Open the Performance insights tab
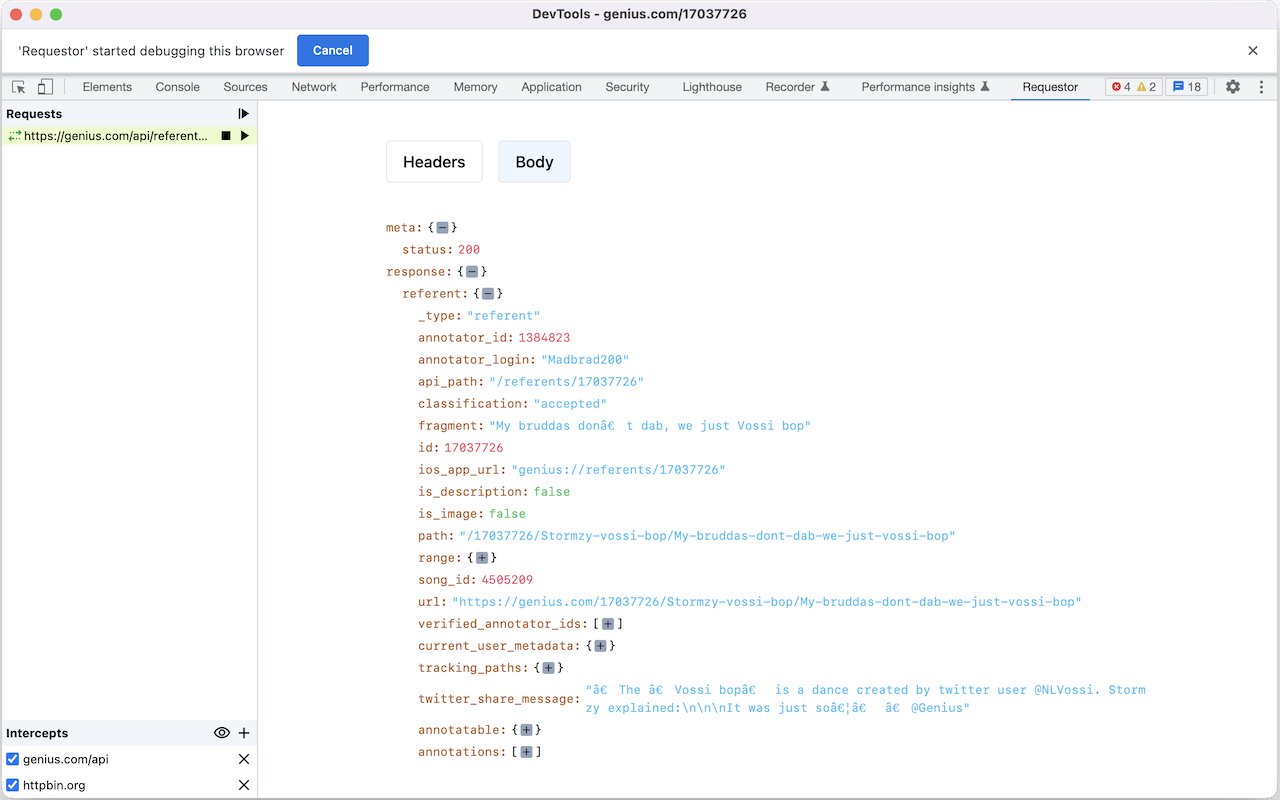The width and height of the screenshot is (1280, 800). pos(926,87)
